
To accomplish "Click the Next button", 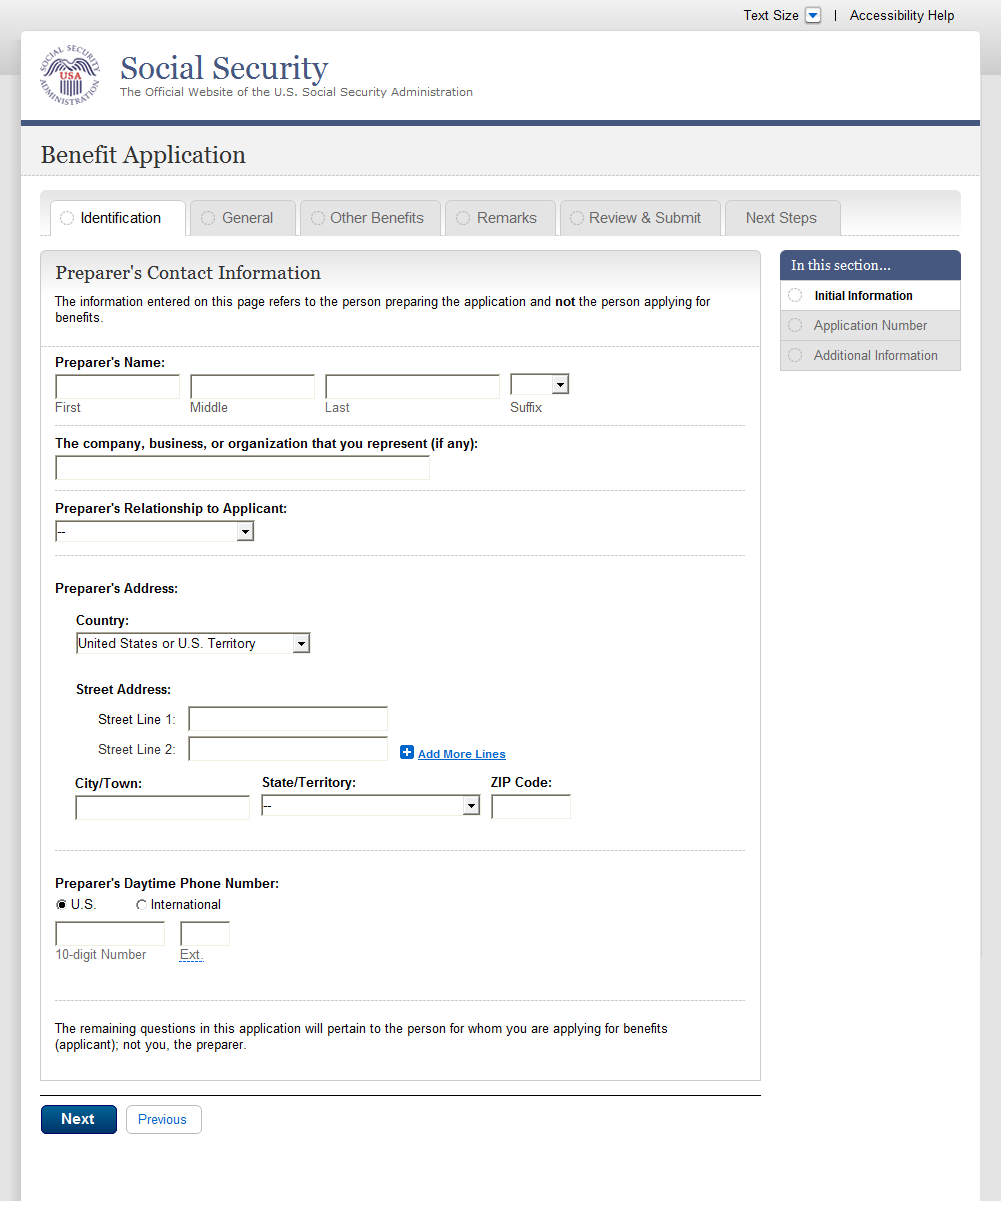I will pyautogui.click(x=78, y=1119).
